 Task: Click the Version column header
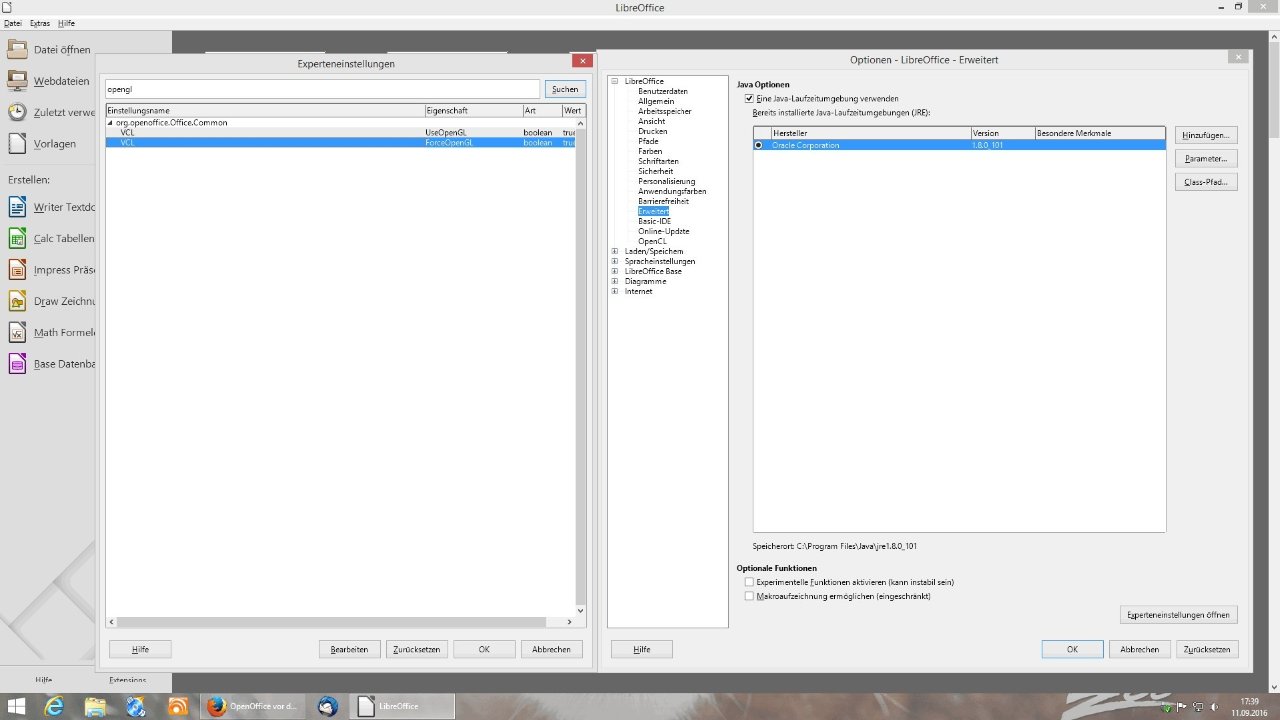1003,133
